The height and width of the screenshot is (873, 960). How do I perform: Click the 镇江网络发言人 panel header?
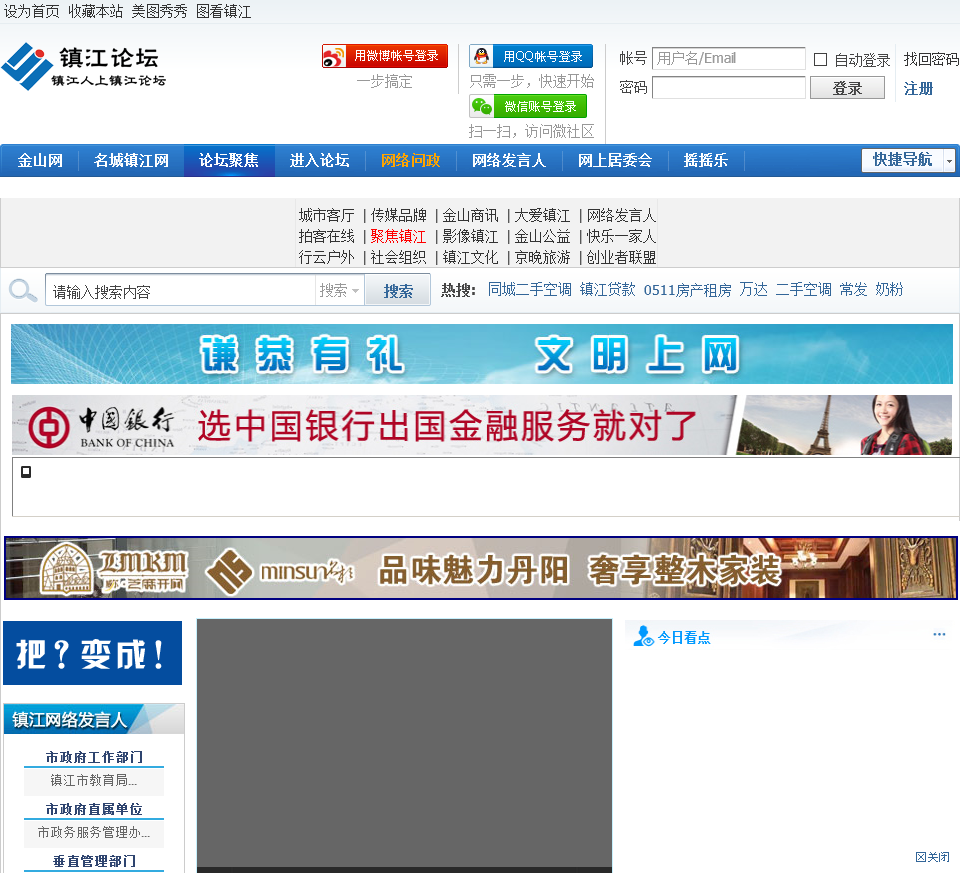click(94, 719)
